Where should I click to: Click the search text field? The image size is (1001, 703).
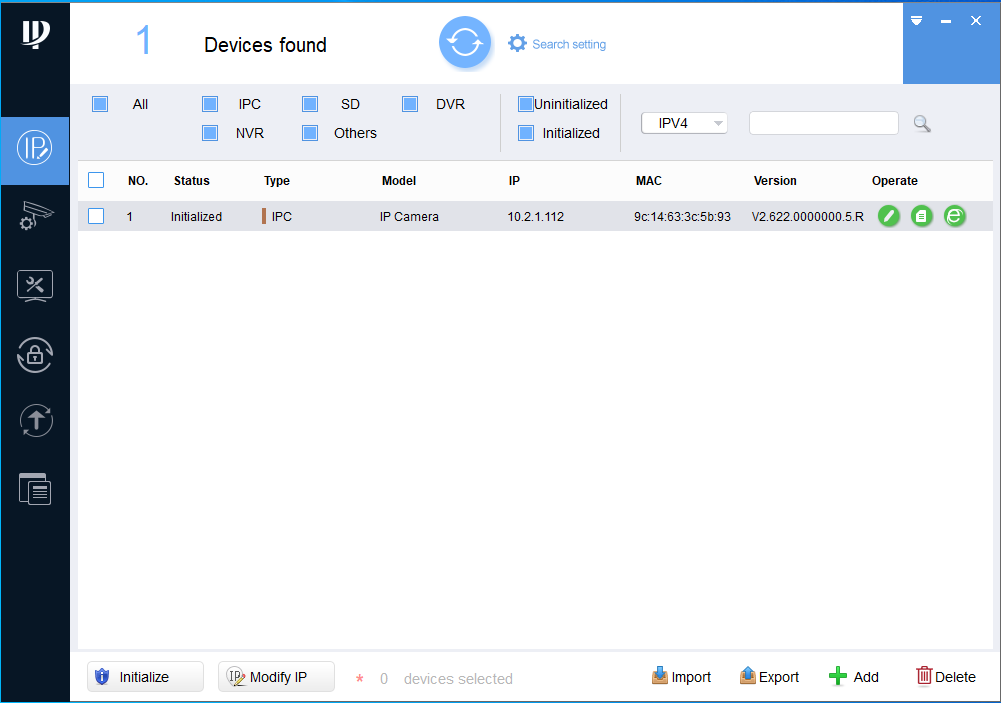(x=824, y=123)
